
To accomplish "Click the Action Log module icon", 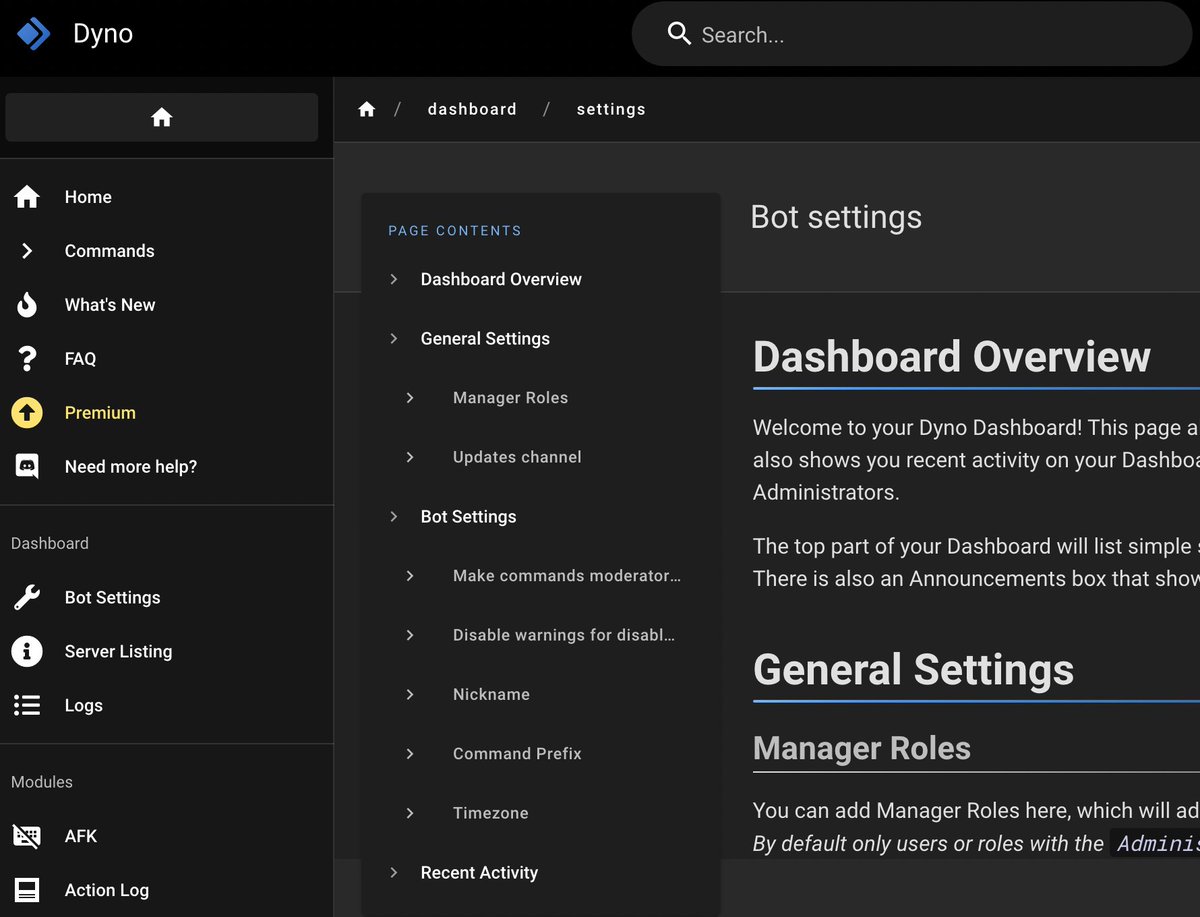I will point(27,890).
